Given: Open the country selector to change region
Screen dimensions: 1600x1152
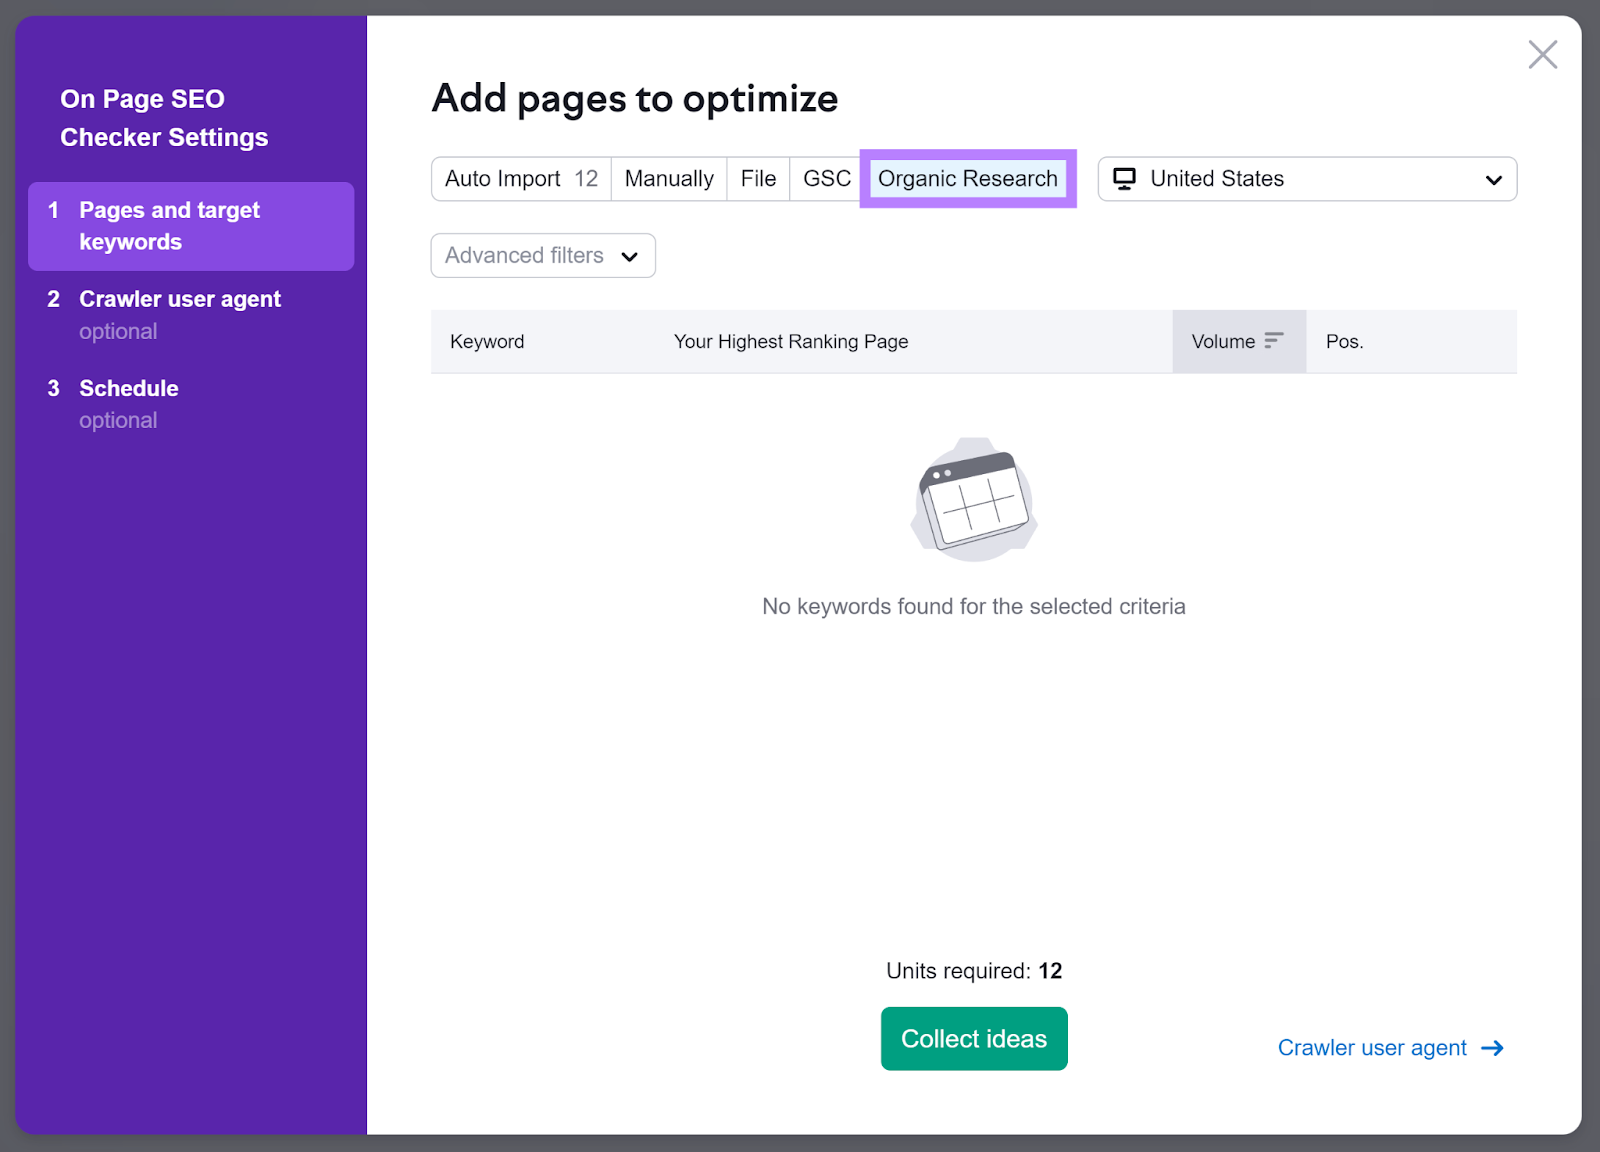Looking at the screenshot, I should (x=1305, y=179).
